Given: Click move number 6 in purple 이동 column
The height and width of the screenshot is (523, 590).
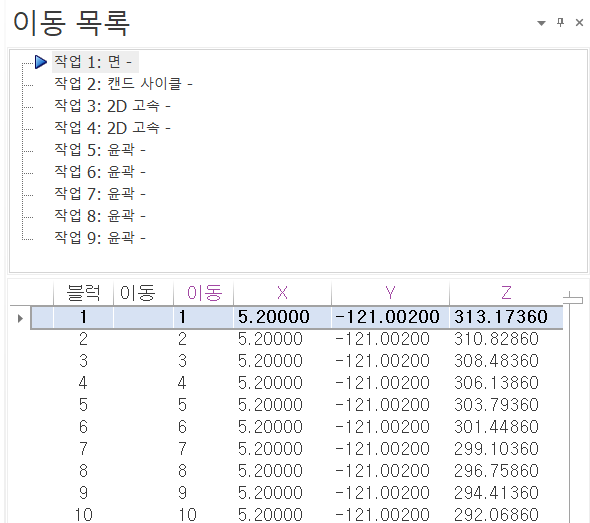Looking at the screenshot, I should (x=182, y=427).
